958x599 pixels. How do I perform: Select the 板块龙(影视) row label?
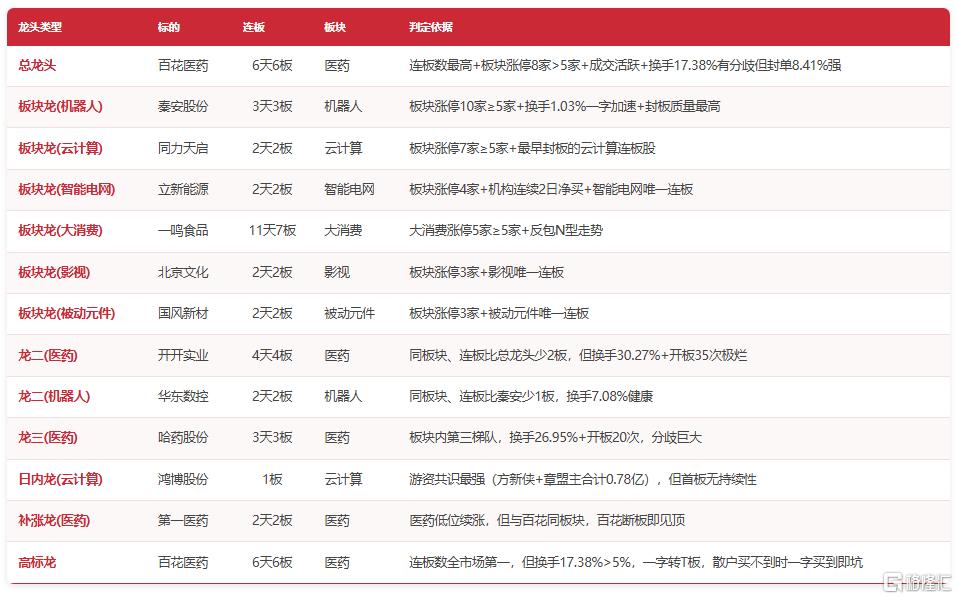54,273
